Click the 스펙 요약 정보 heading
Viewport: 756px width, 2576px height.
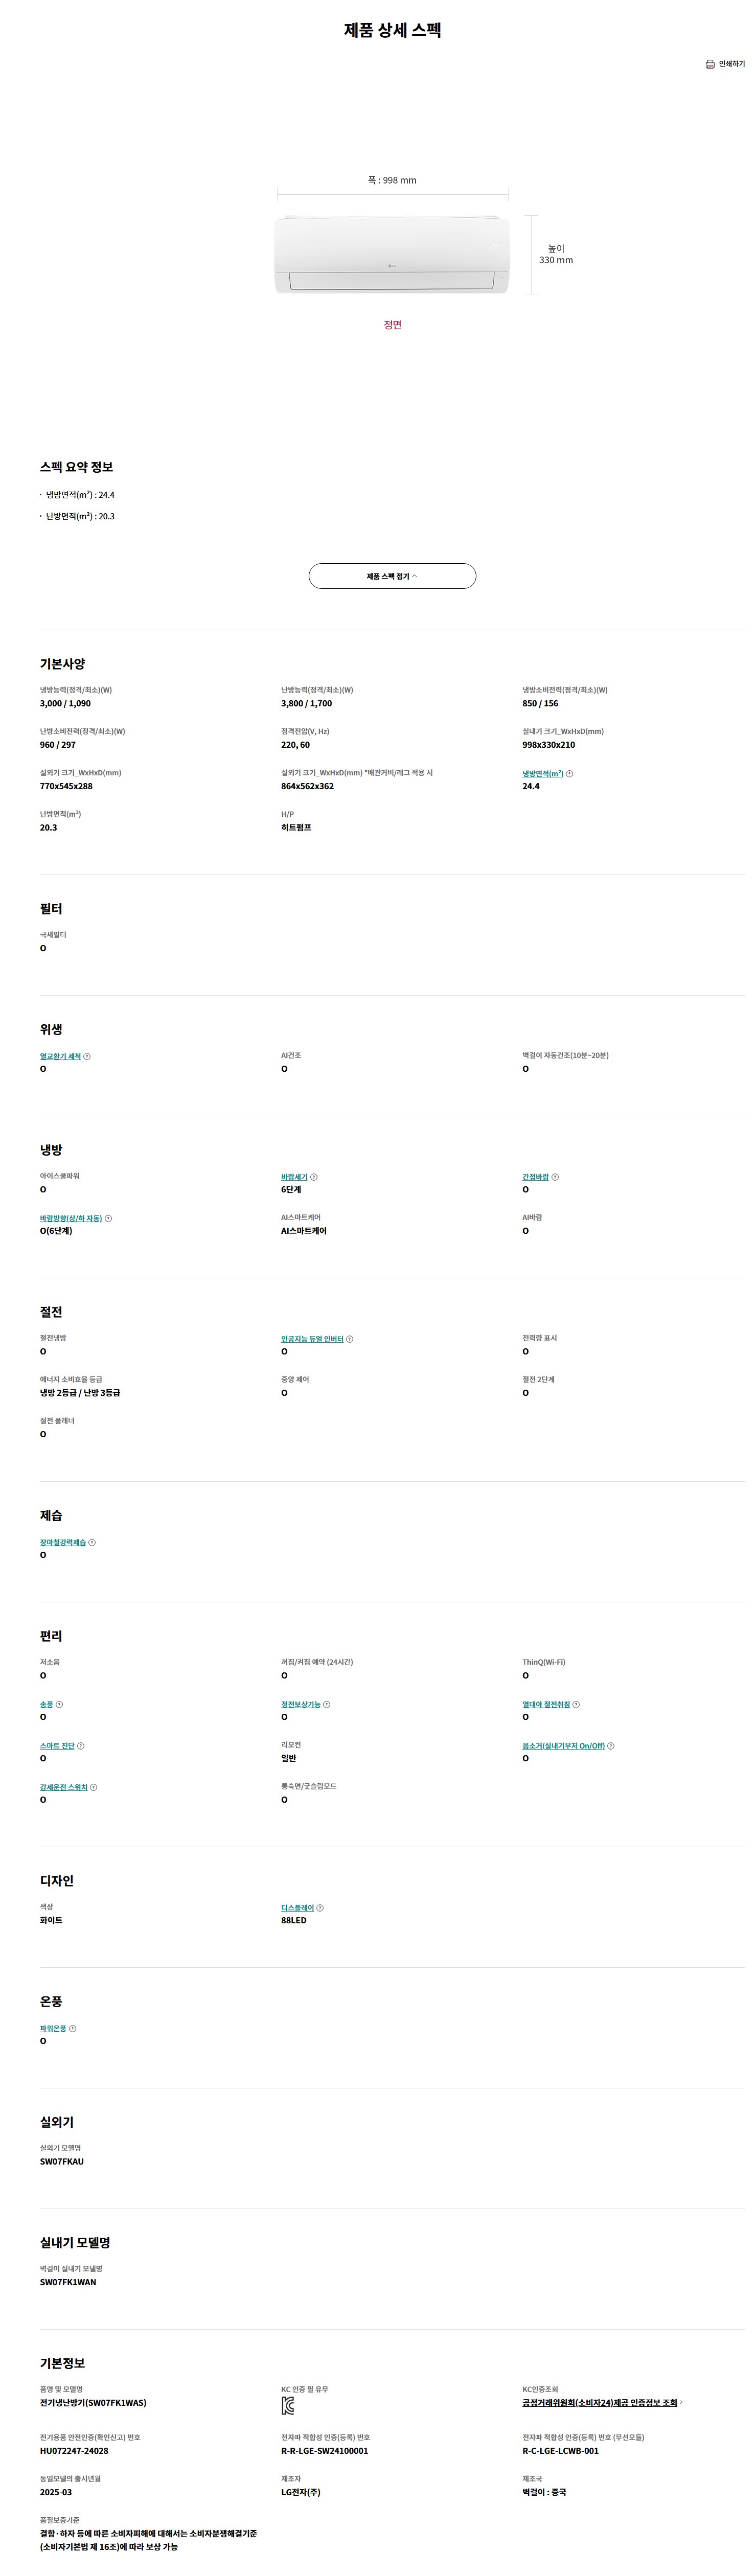[76, 467]
